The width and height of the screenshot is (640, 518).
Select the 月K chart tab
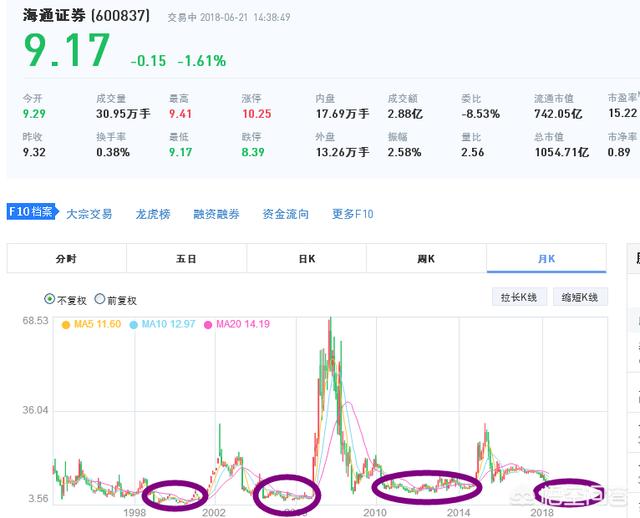pyautogui.click(x=545, y=258)
